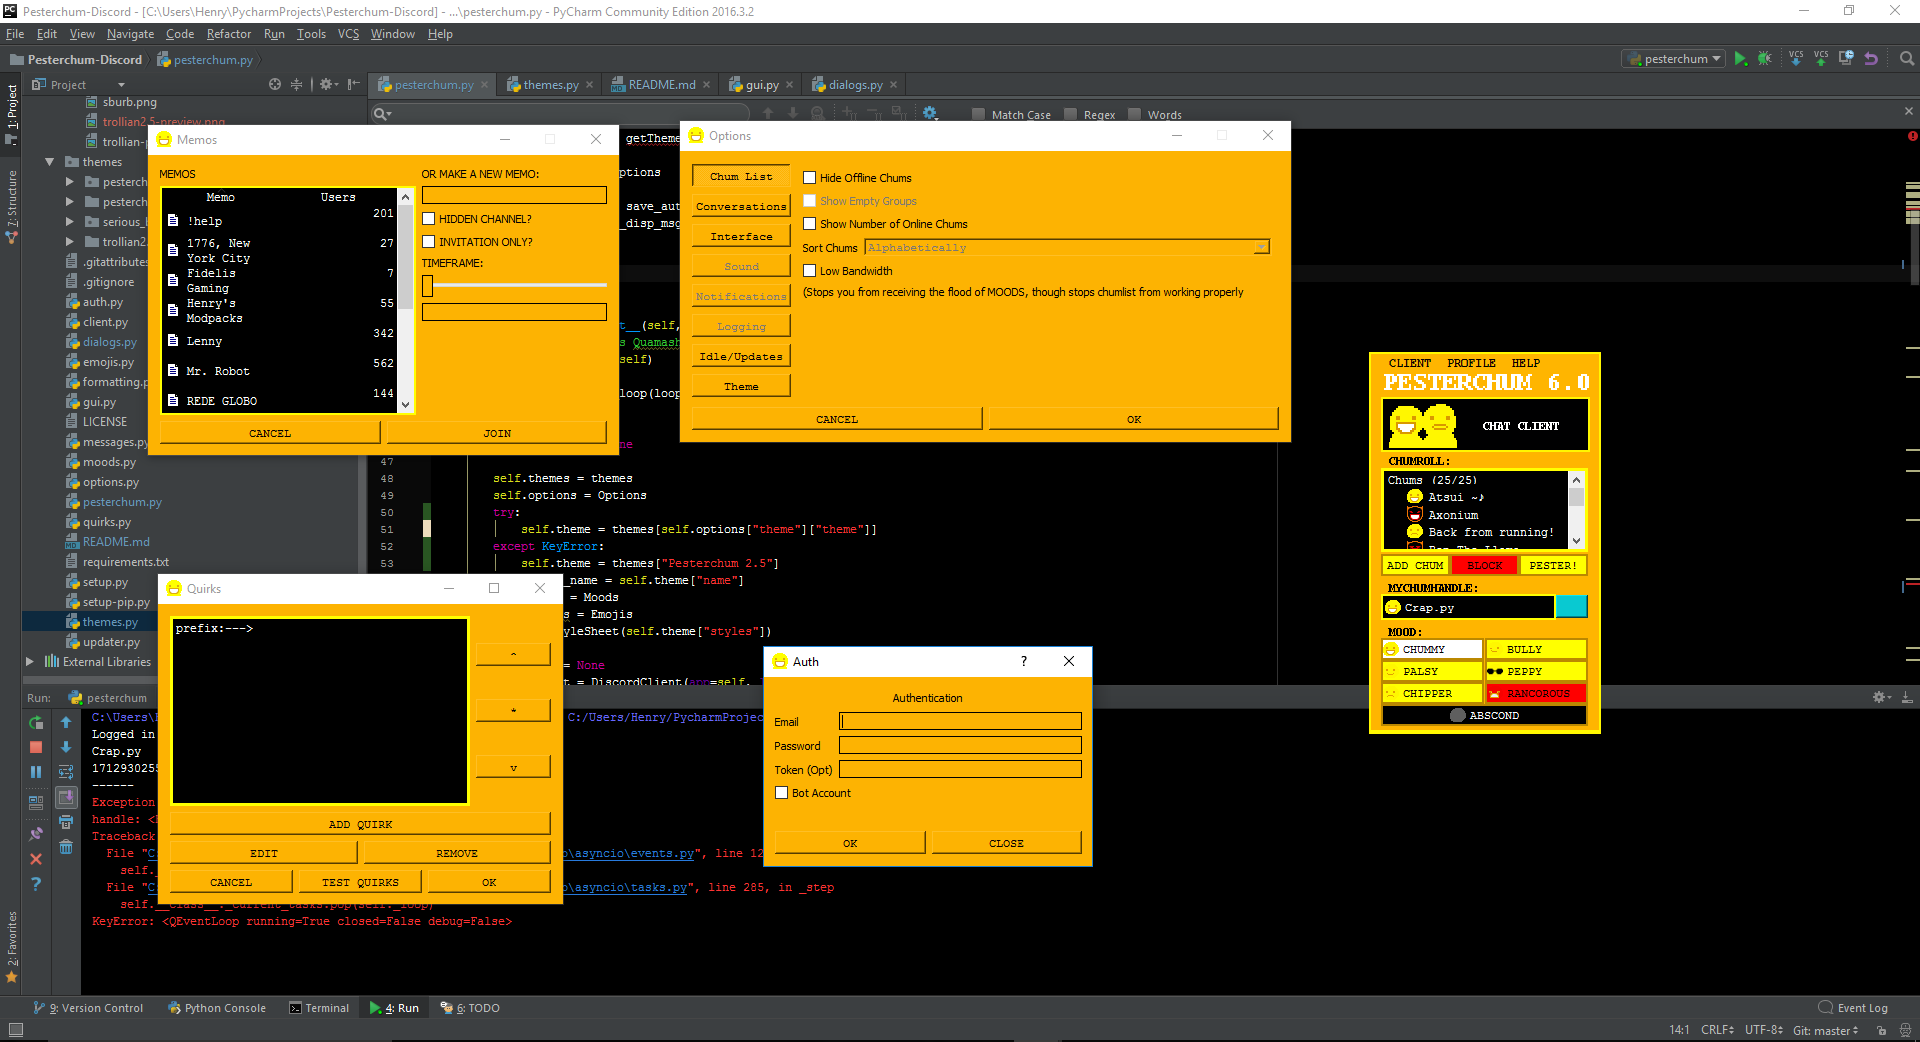
Task: Pin the Run tab
Action: tap(36, 833)
